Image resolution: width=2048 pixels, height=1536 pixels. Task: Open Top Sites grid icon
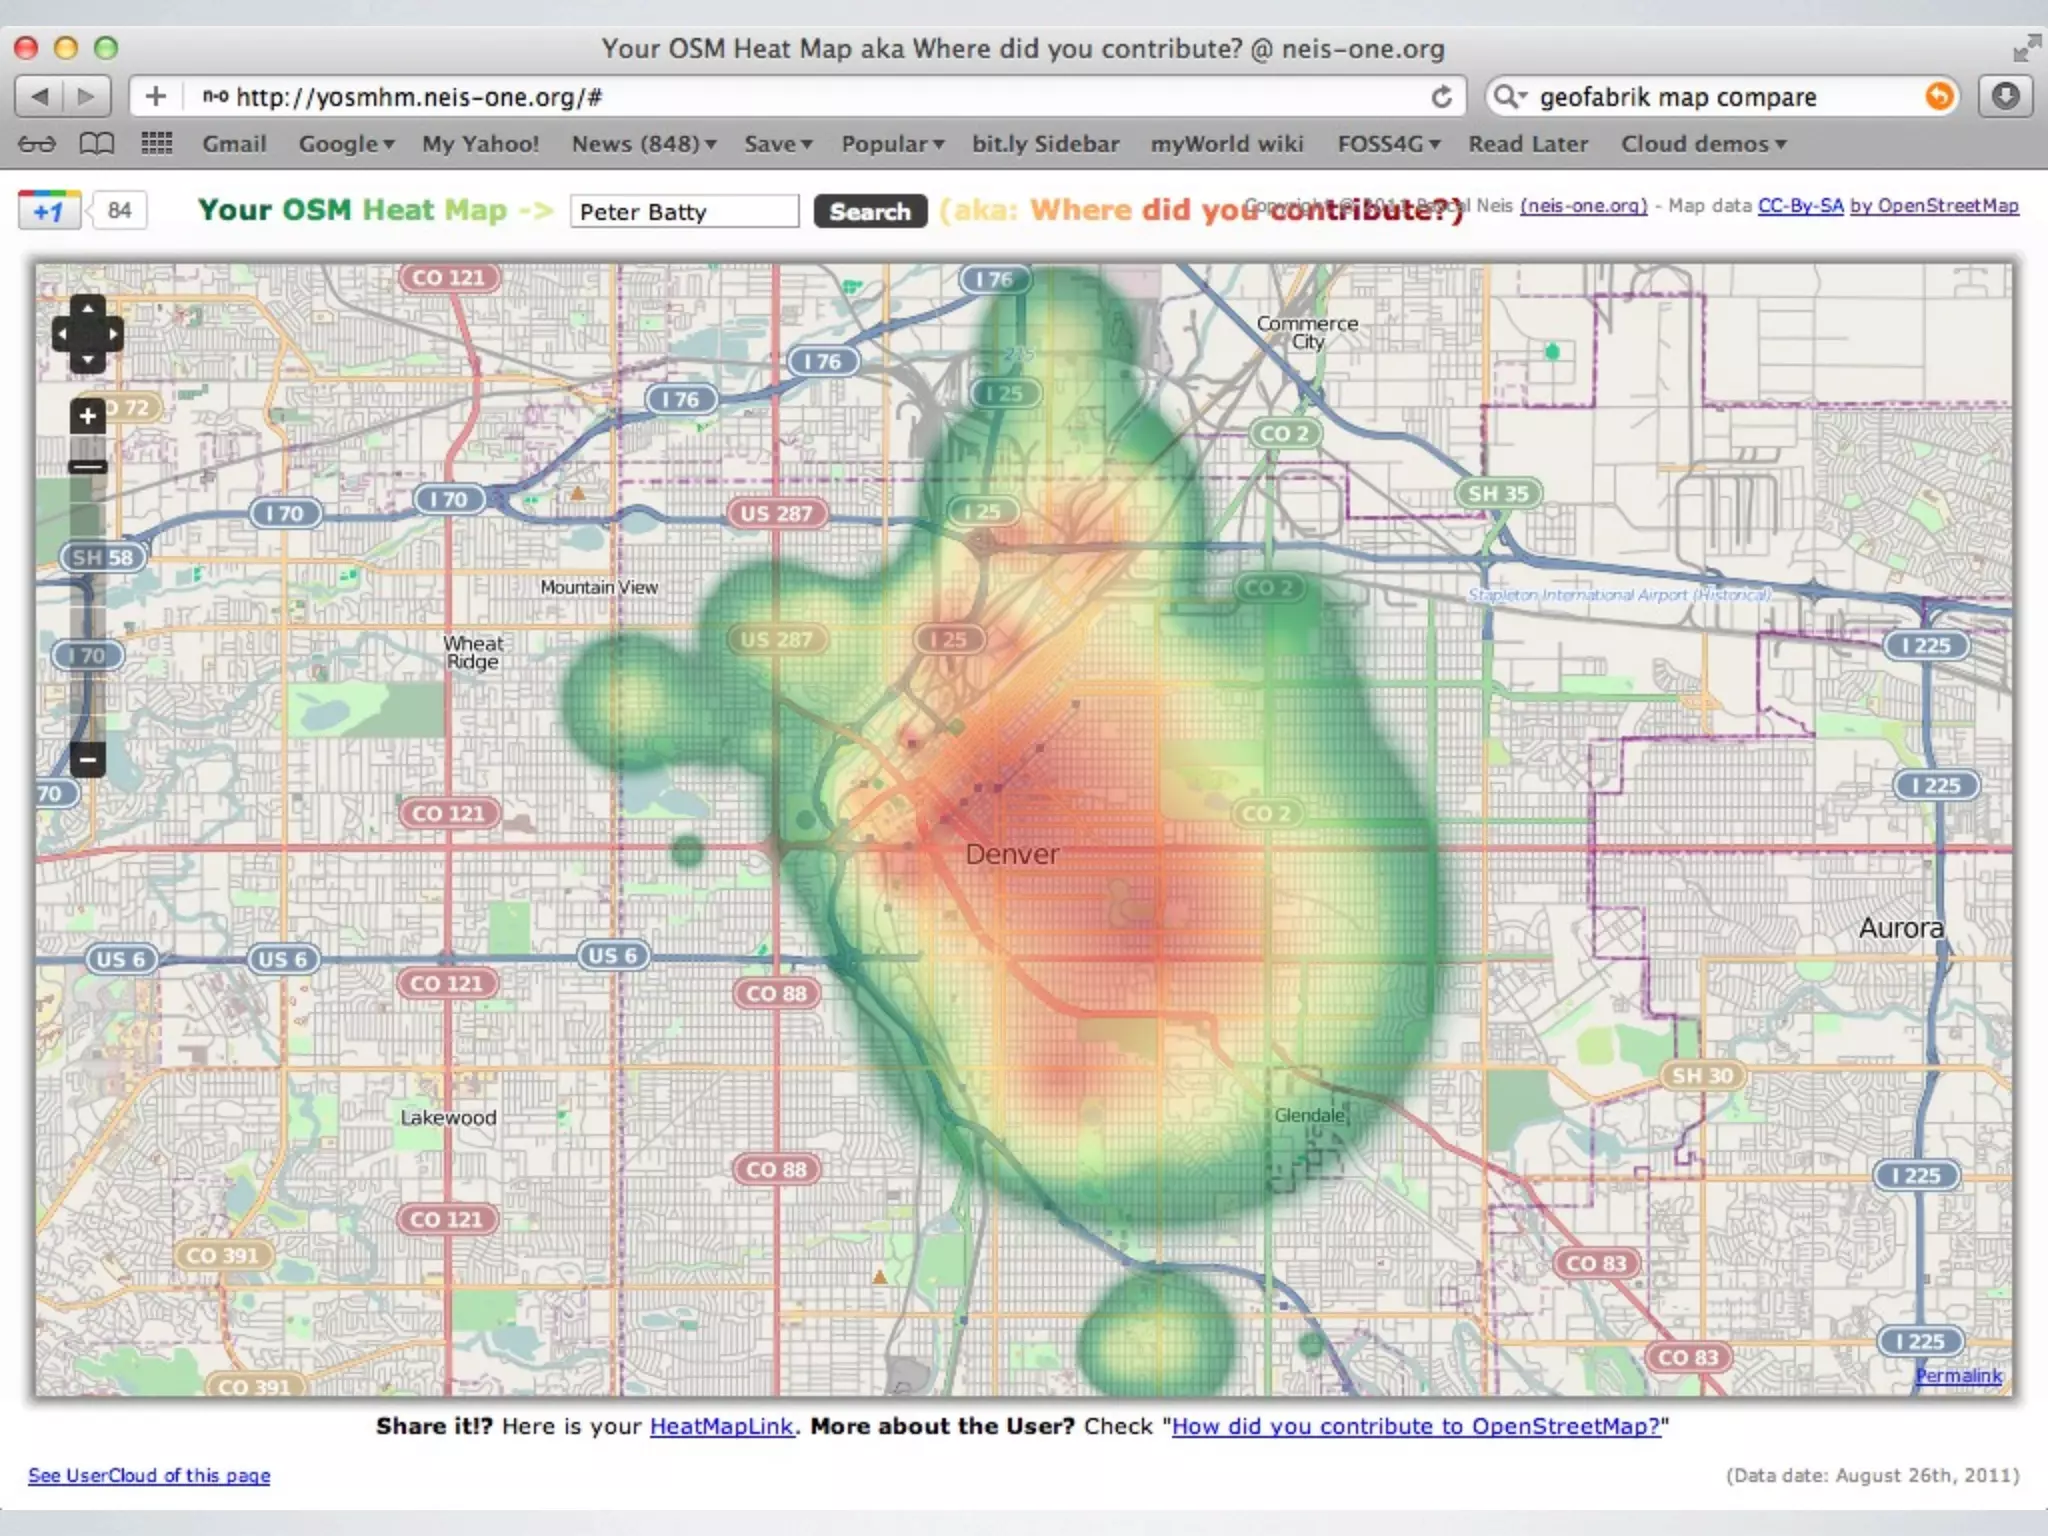pos(157,144)
